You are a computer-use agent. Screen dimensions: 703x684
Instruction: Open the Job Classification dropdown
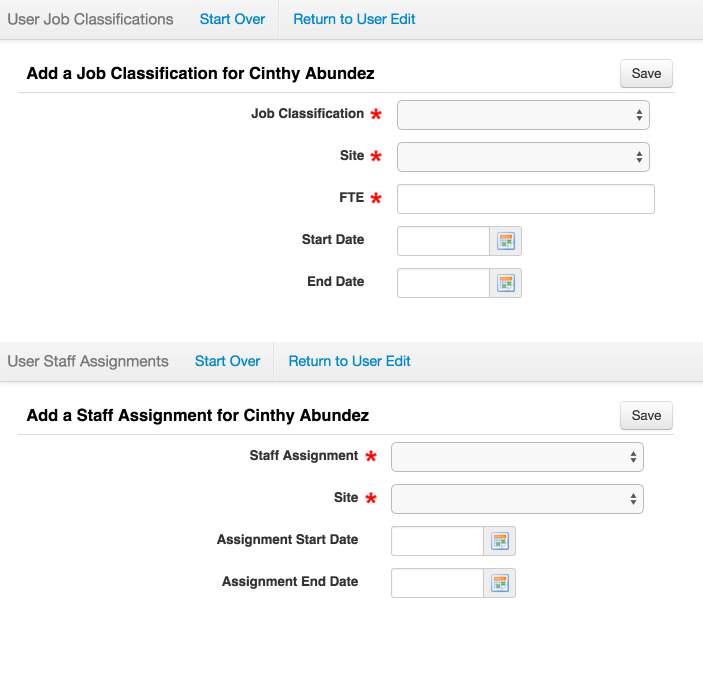(x=523, y=115)
